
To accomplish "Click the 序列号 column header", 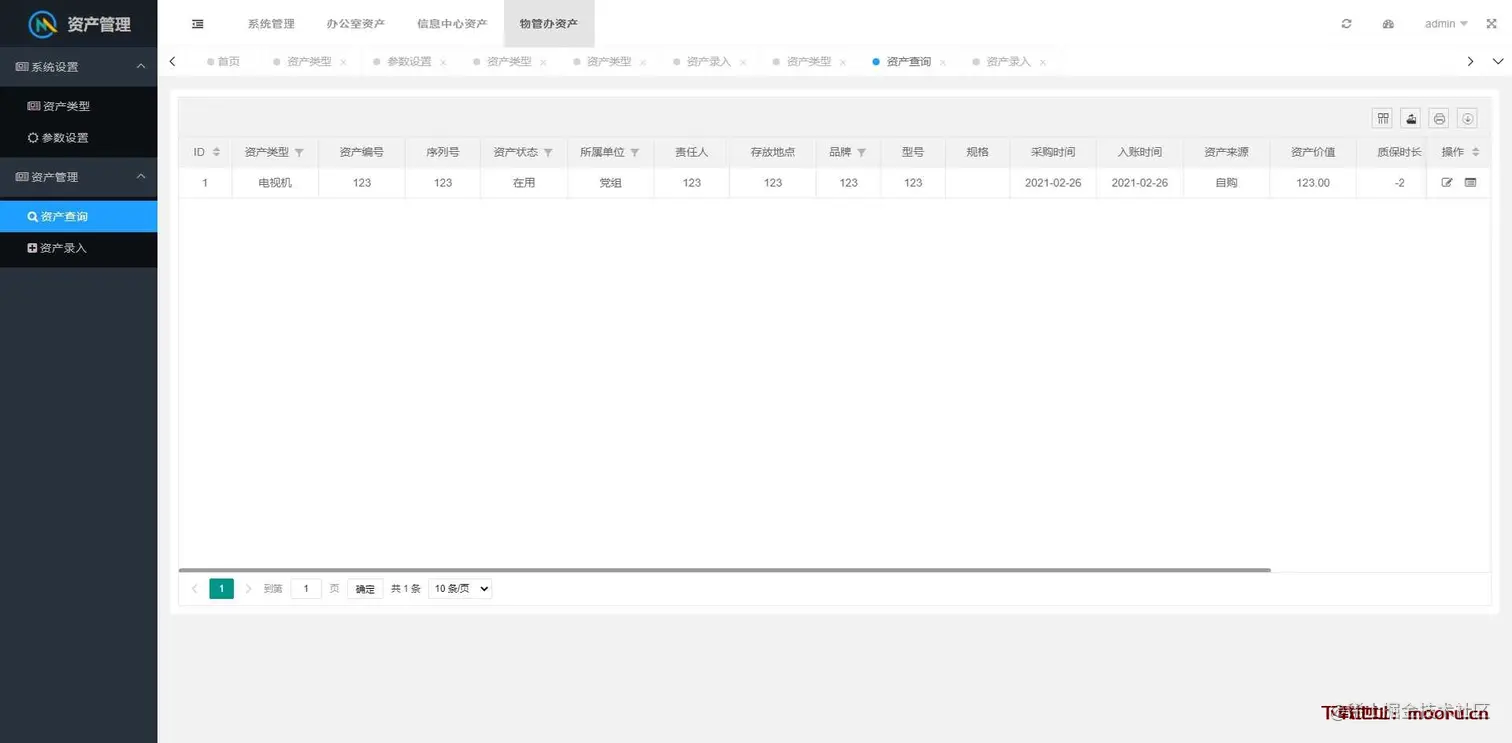I will [x=443, y=152].
